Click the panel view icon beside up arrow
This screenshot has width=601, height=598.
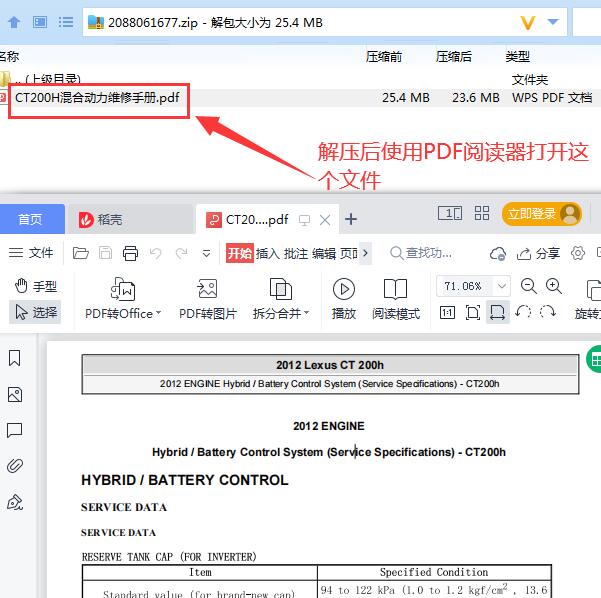click(x=40, y=22)
